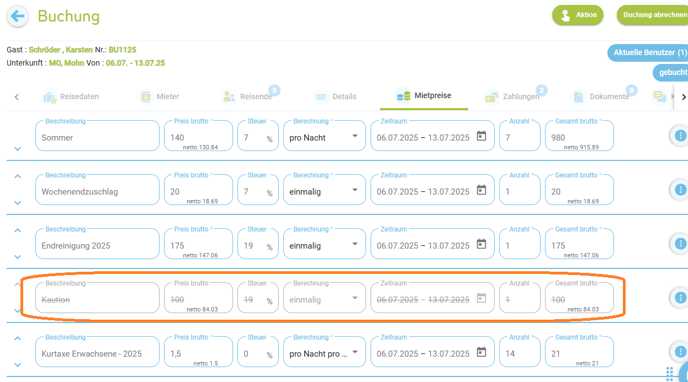Click Anzahl field showing 14
This screenshot has height=382, width=688.
520,352
